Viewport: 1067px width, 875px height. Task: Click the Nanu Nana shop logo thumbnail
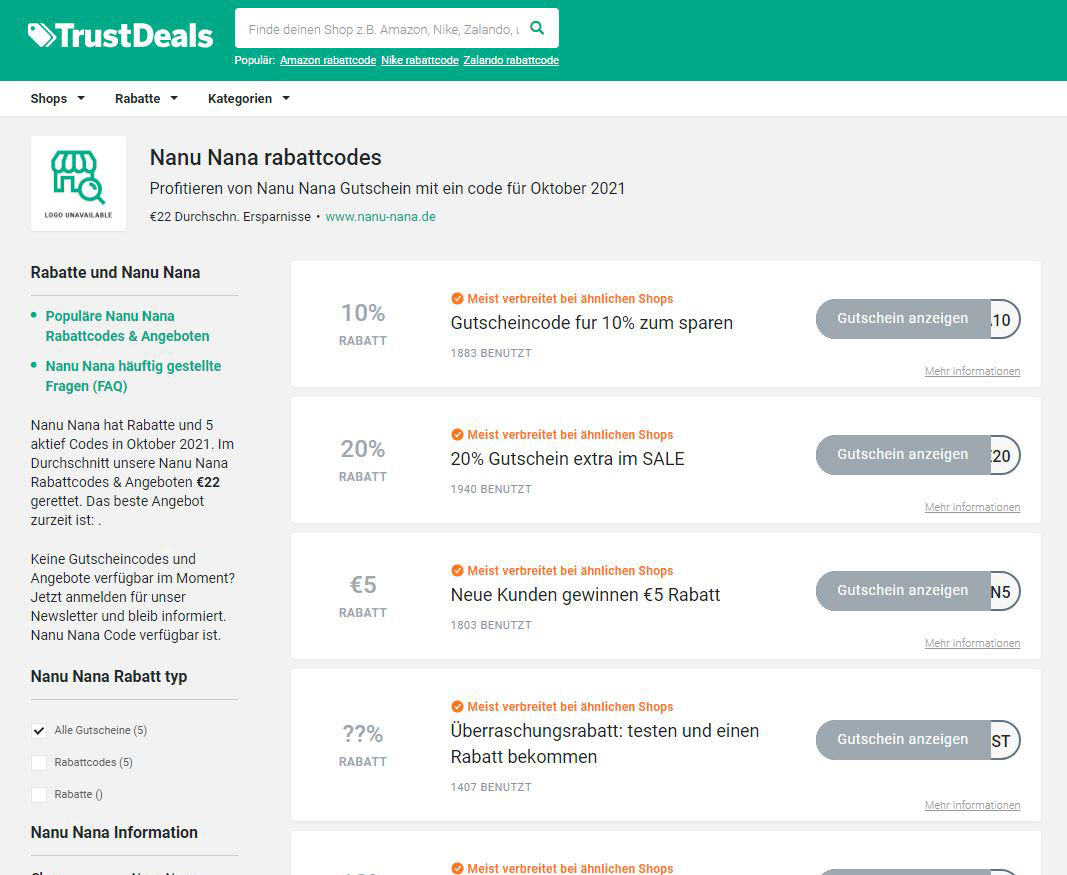pyautogui.click(x=78, y=183)
